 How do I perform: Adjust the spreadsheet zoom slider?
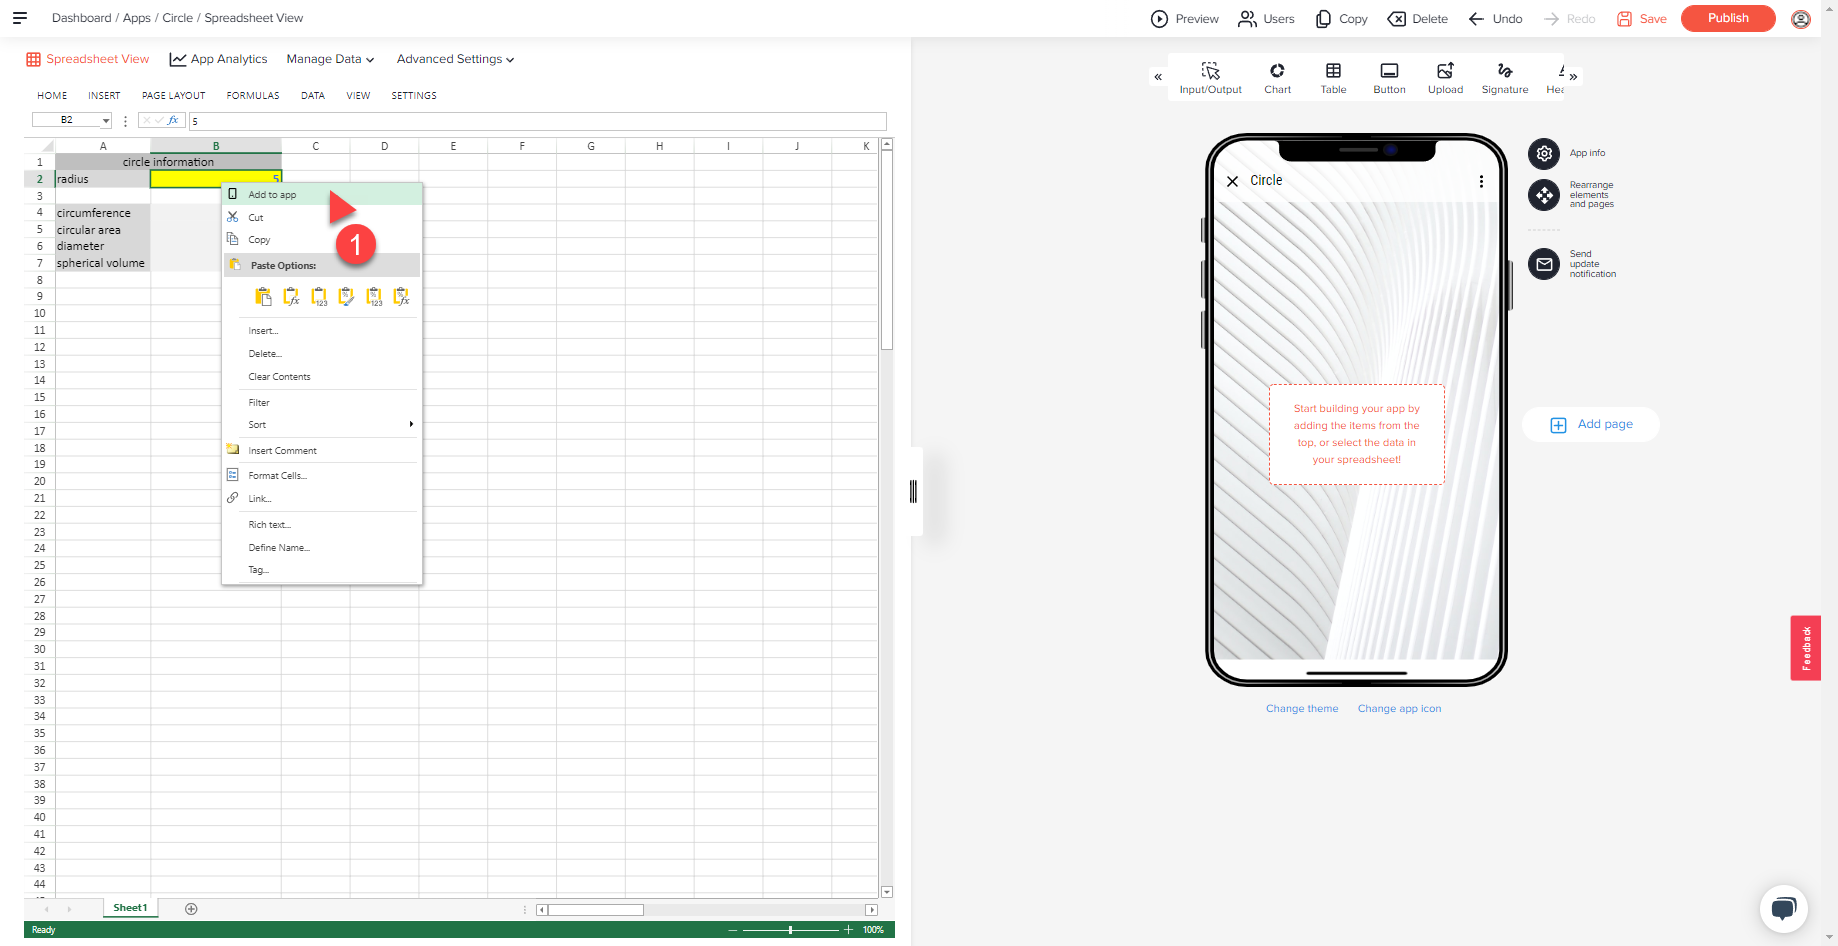point(790,930)
